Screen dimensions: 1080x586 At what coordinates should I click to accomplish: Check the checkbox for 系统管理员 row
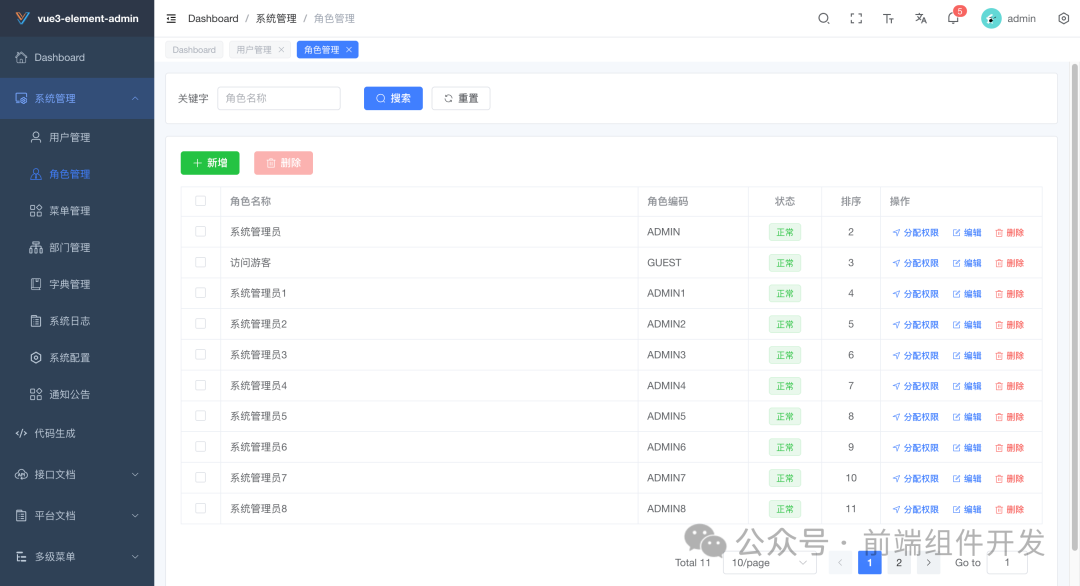coord(201,231)
